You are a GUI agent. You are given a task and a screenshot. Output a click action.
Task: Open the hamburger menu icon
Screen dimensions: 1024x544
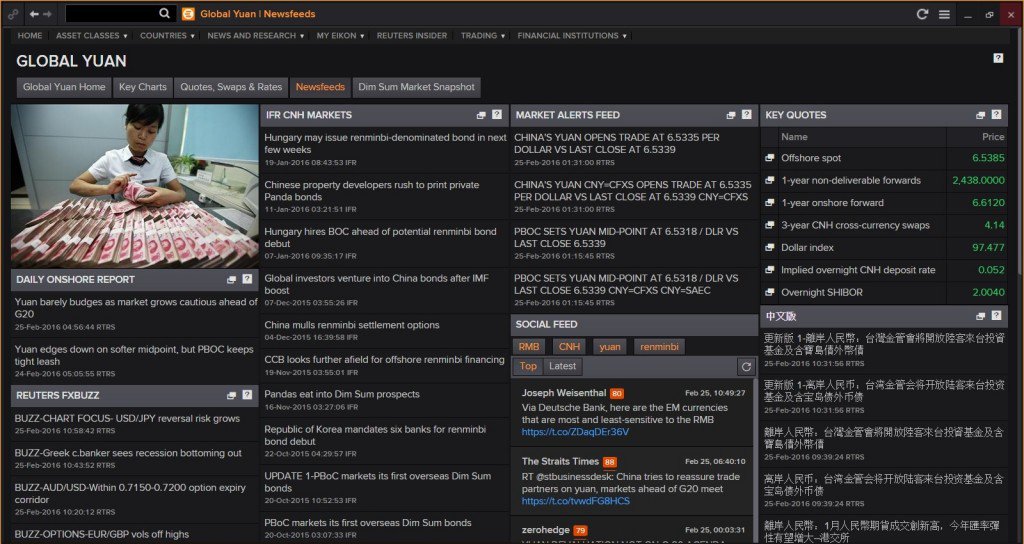944,14
